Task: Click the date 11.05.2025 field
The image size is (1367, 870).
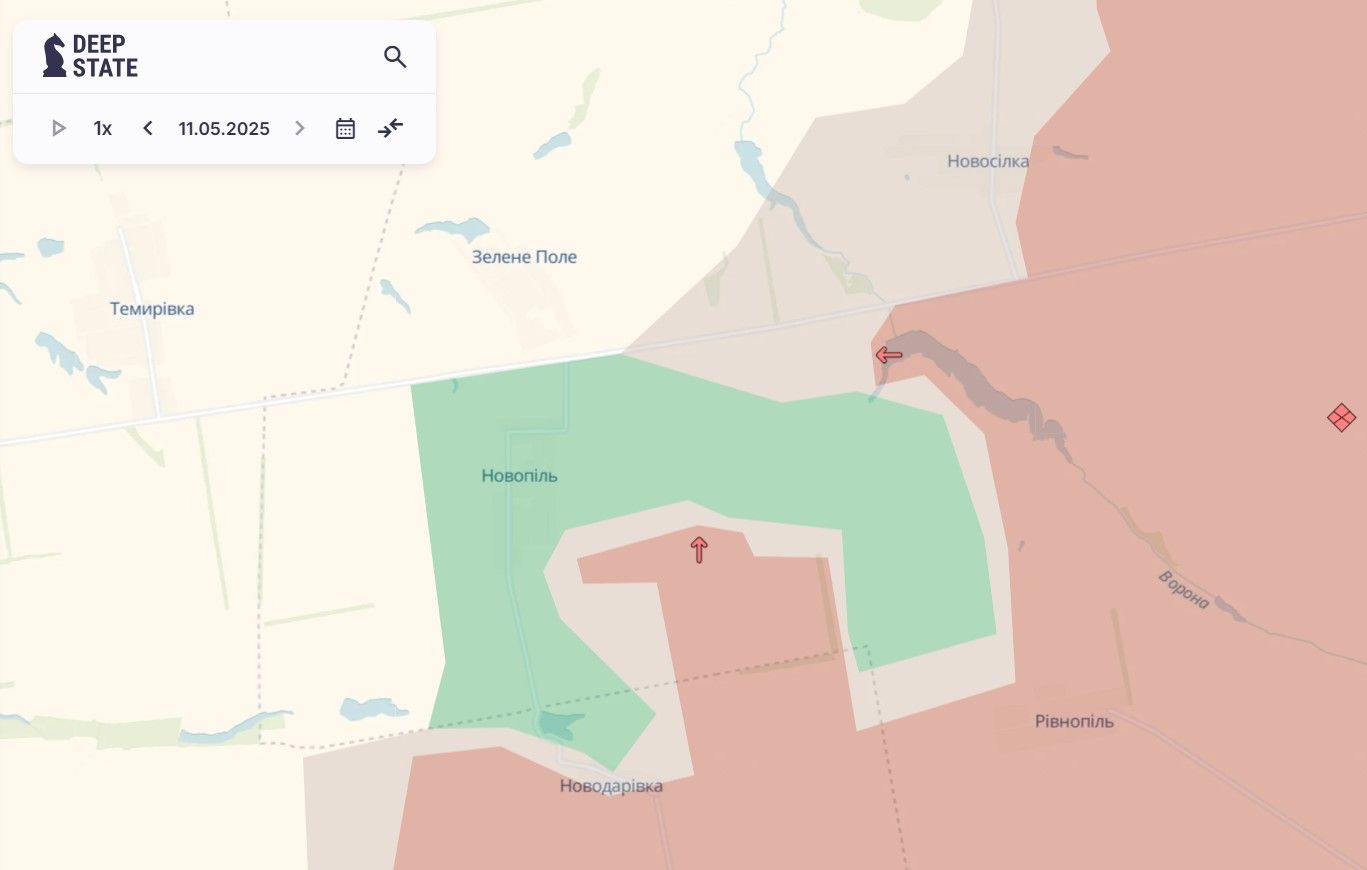Action: (x=224, y=128)
